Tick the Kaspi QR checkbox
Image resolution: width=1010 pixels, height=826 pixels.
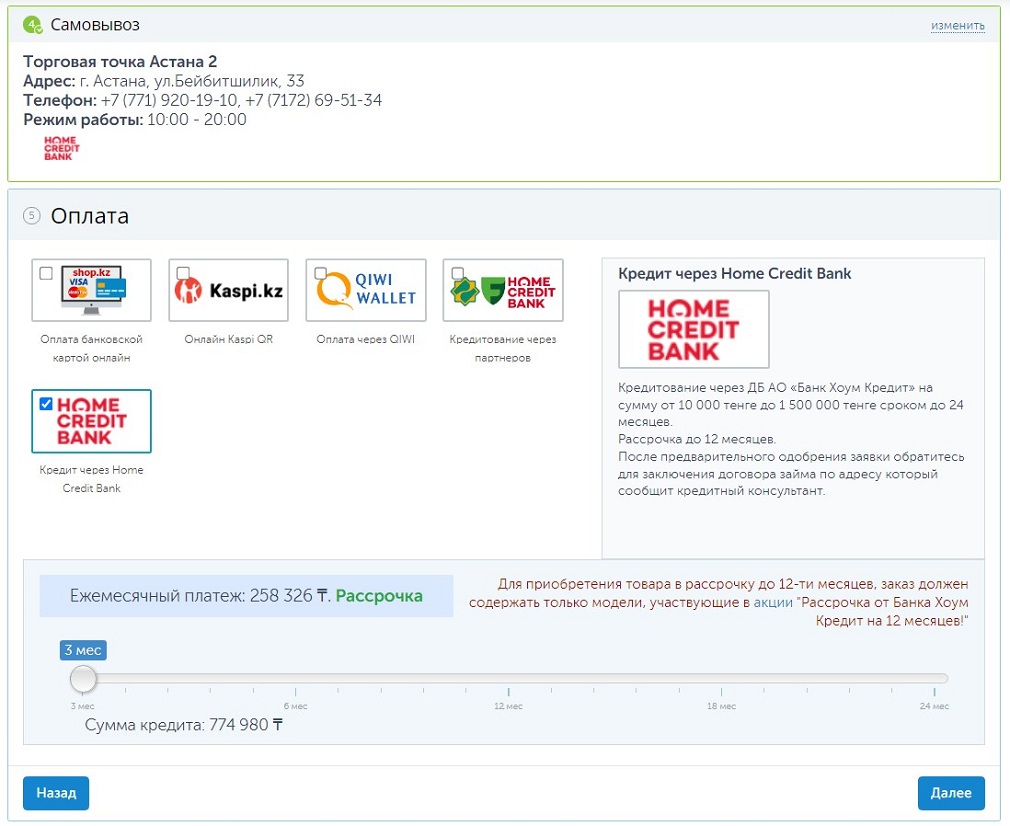(x=183, y=273)
